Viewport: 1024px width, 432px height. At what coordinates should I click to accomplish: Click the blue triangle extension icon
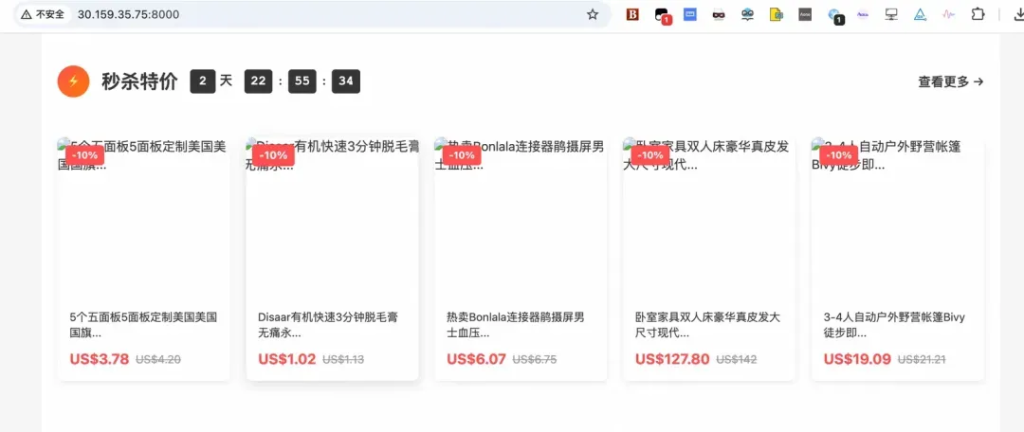[x=920, y=14]
